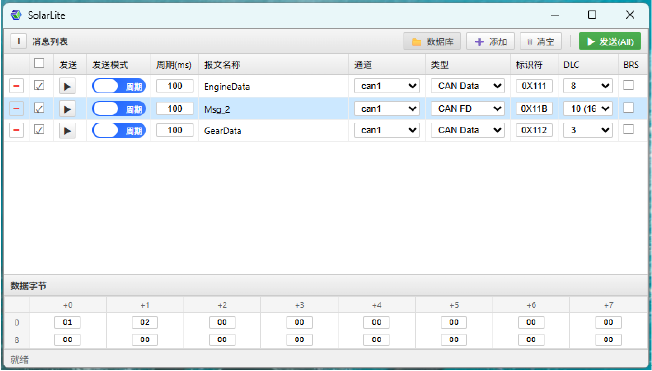Toggle periodic send mode for GearData
The height and width of the screenshot is (371, 652).
[x=119, y=130]
